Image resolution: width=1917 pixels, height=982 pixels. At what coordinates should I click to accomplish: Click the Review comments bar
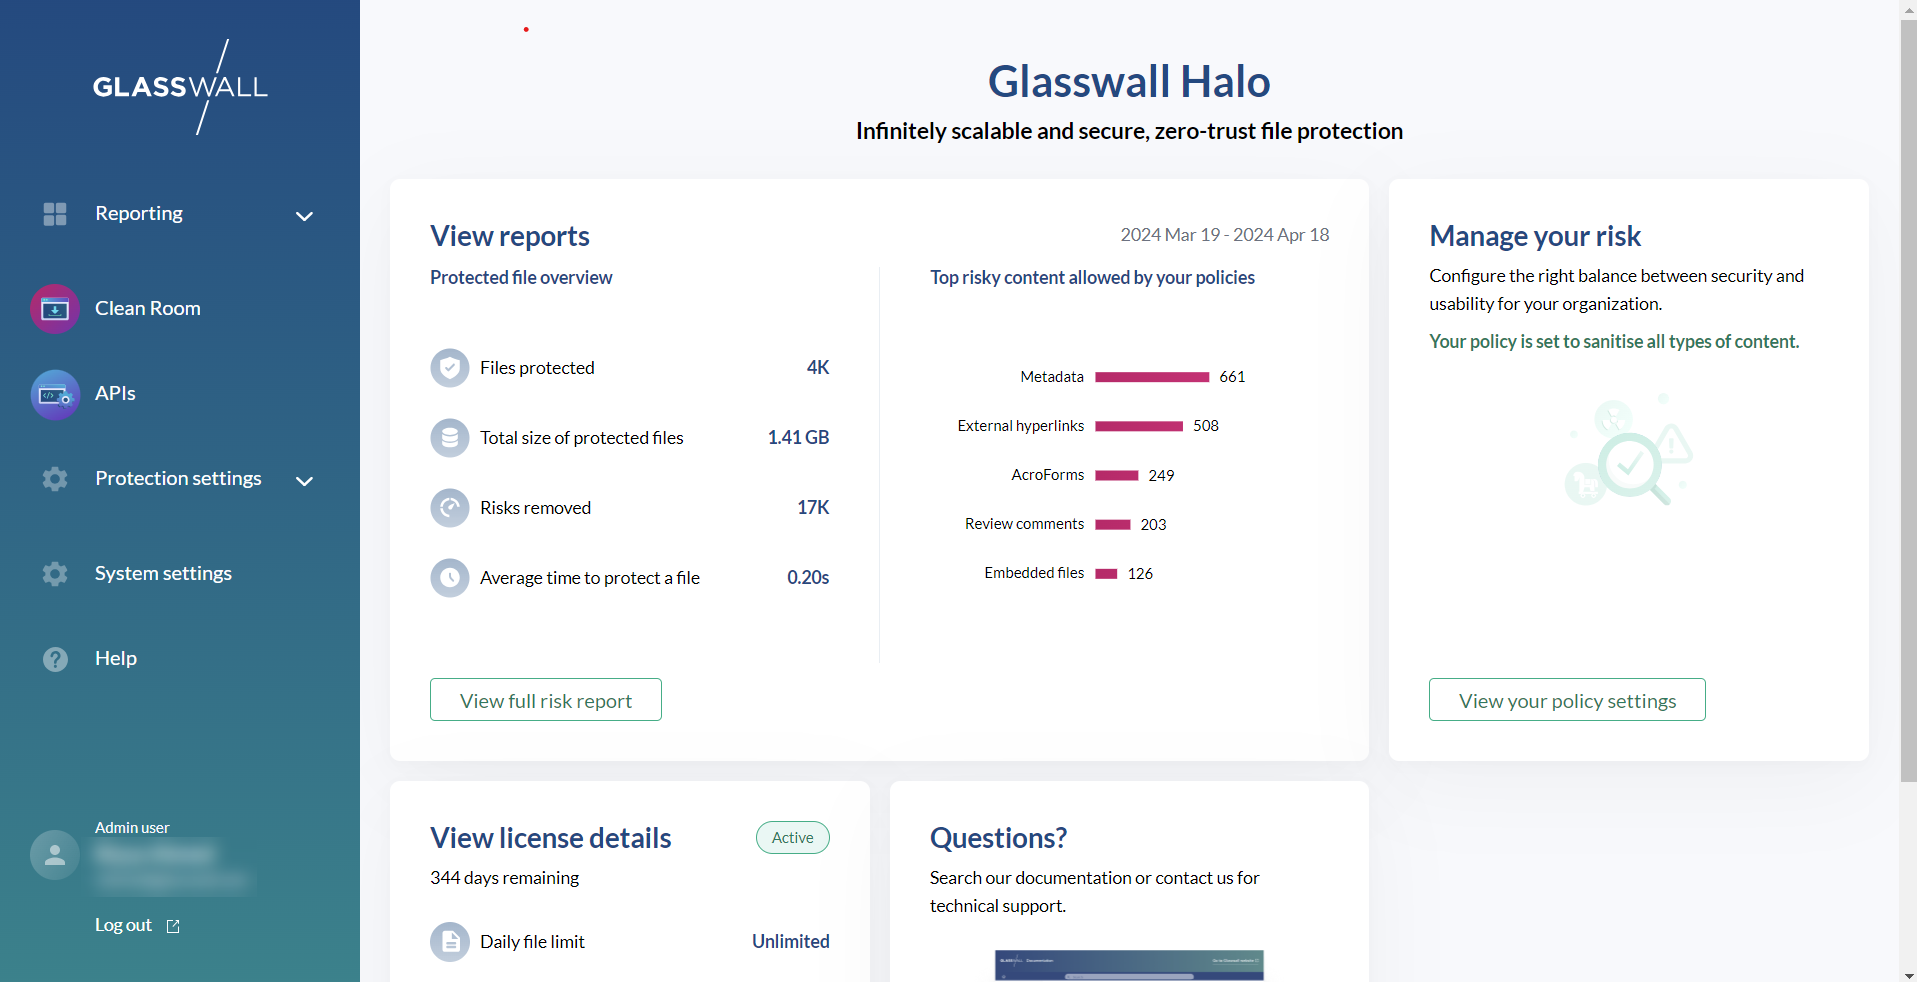pos(1113,525)
